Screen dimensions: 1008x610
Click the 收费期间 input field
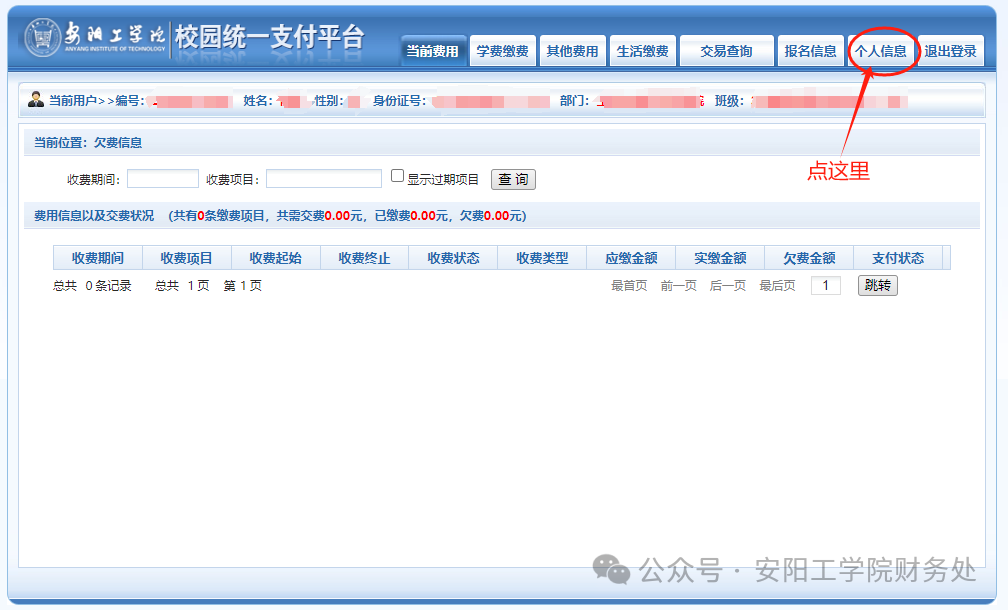tap(162, 179)
